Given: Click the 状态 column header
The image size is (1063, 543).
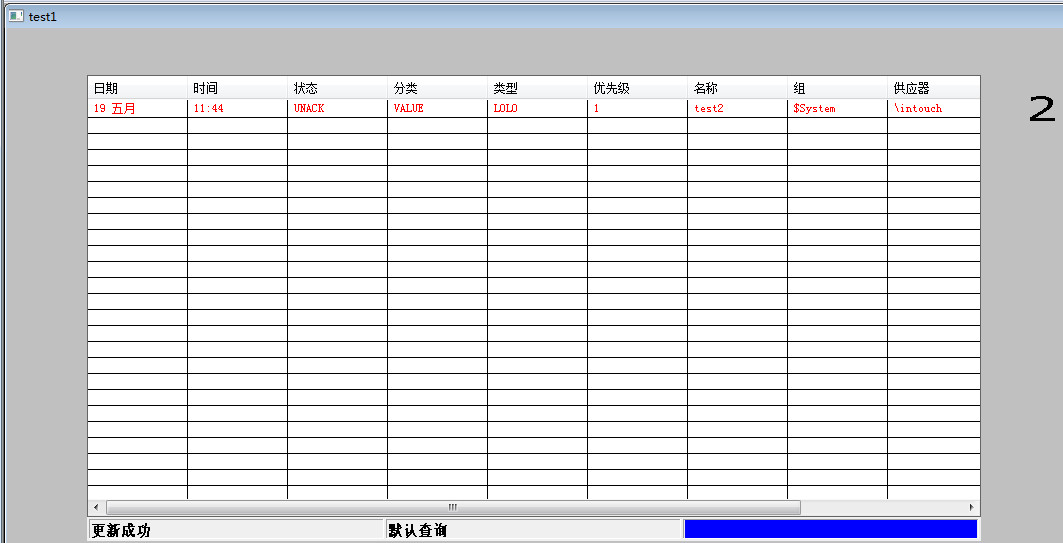Looking at the screenshot, I should [338, 88].
